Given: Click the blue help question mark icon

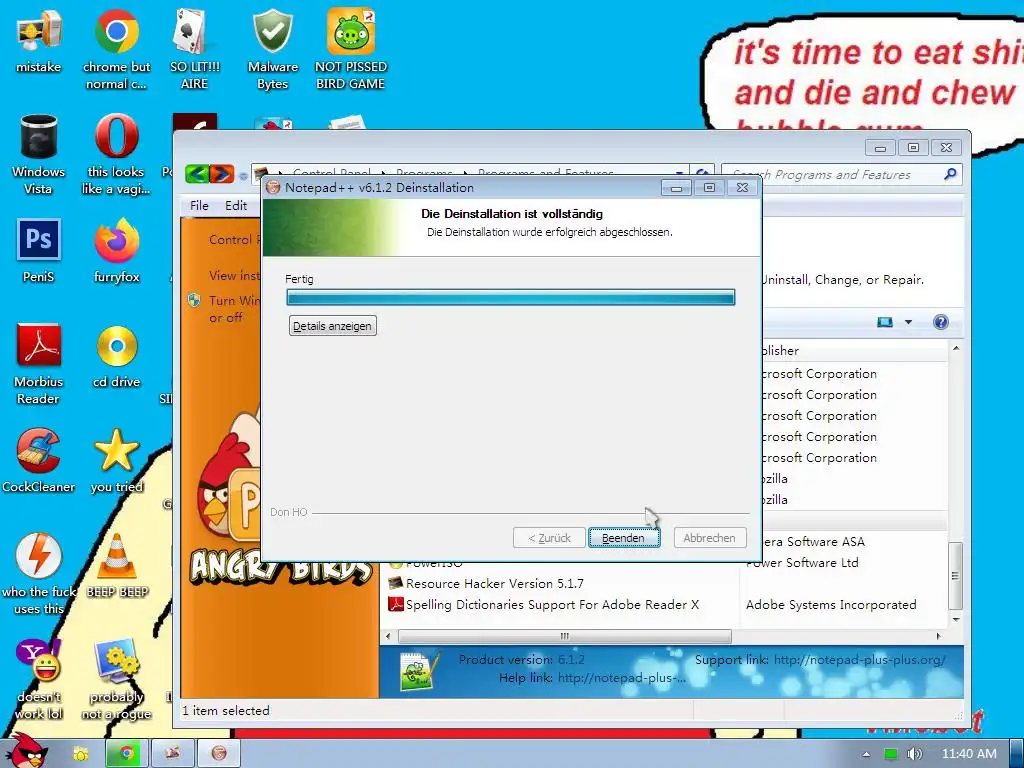Looking at the screenshot, I should coord(940,322).
